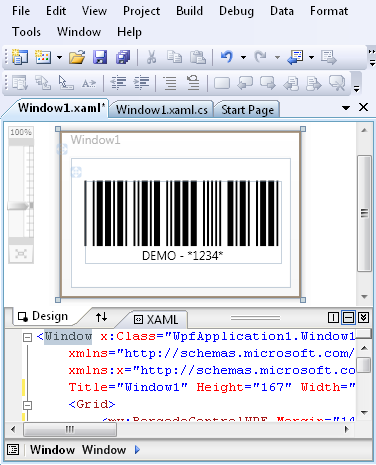The width and height of the screenshot is (376, 465).
Task: Click the Comment Selected Lines icon
Action: [x=170, y=83]
